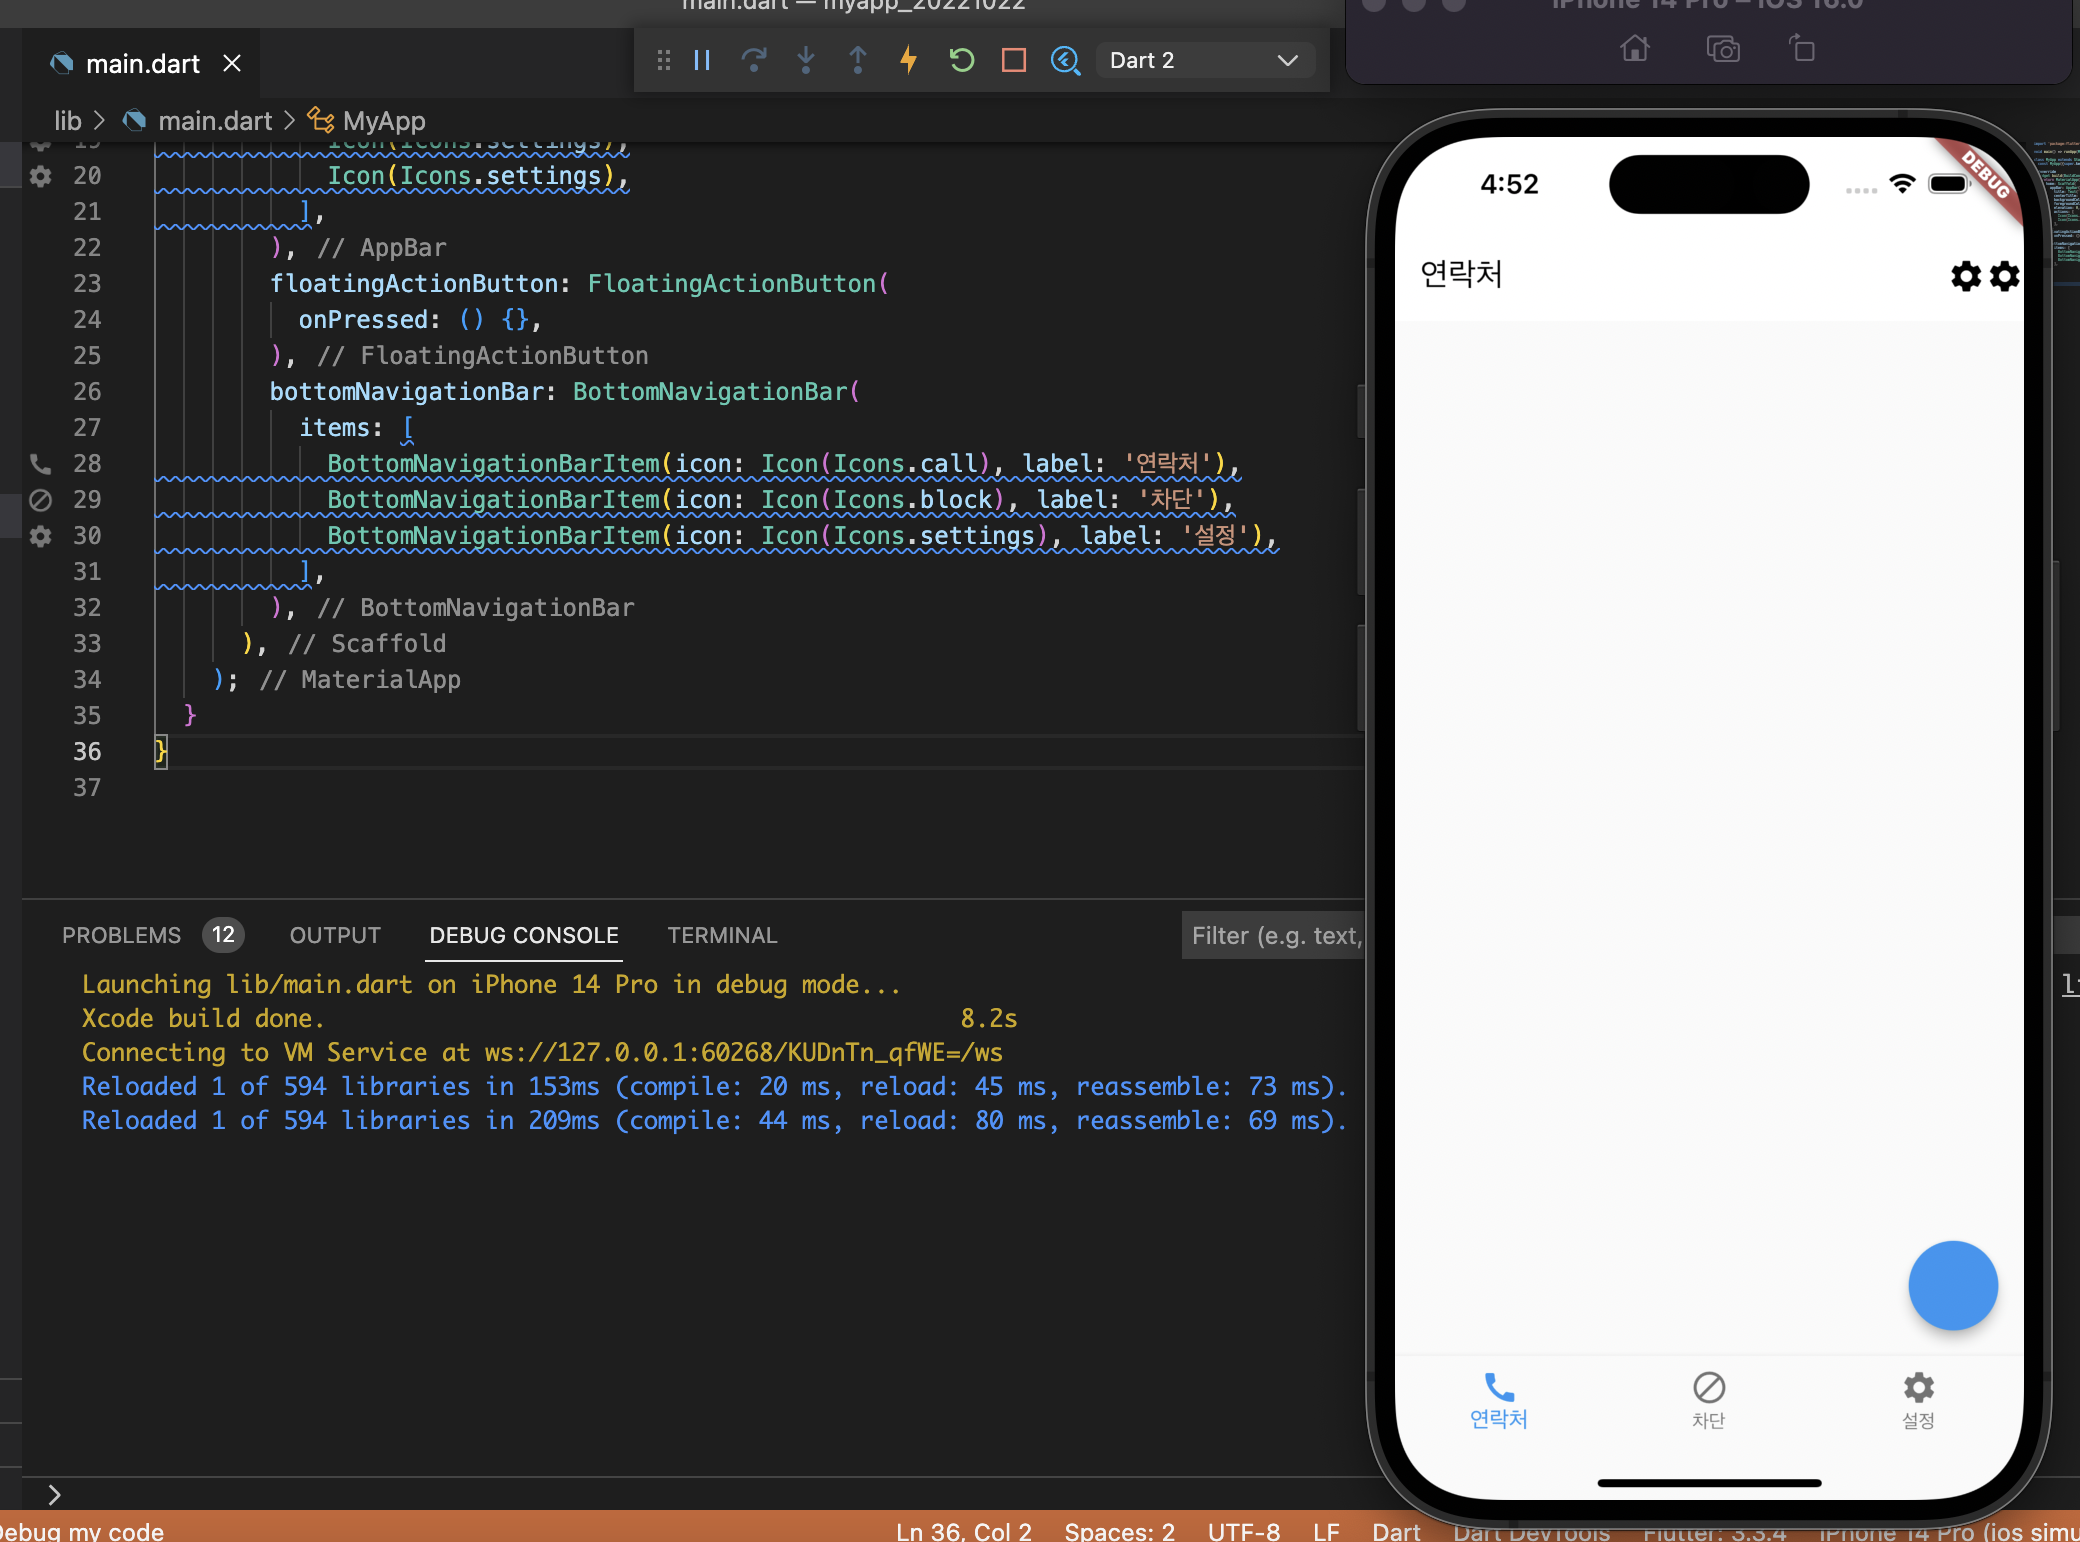Restart debugging with green circular arrow
Image resolution: width=2080 pixels, height=1542 pixels.
pos(962,61)
